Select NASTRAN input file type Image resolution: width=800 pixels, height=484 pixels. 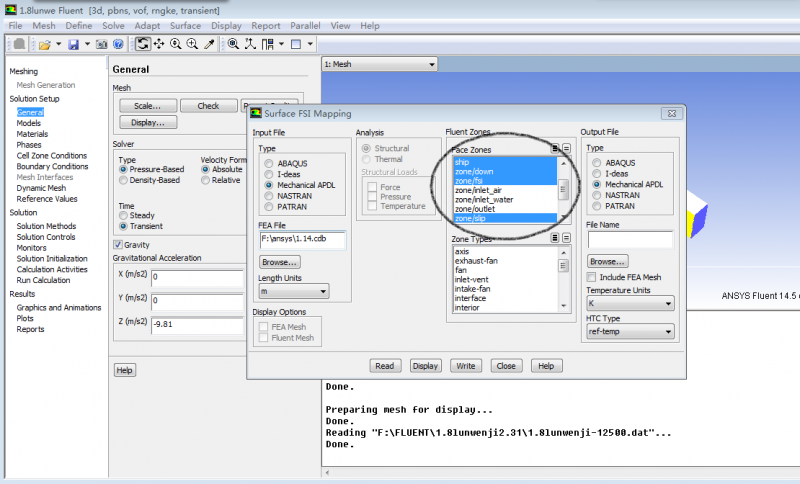(x=268, y=196)
